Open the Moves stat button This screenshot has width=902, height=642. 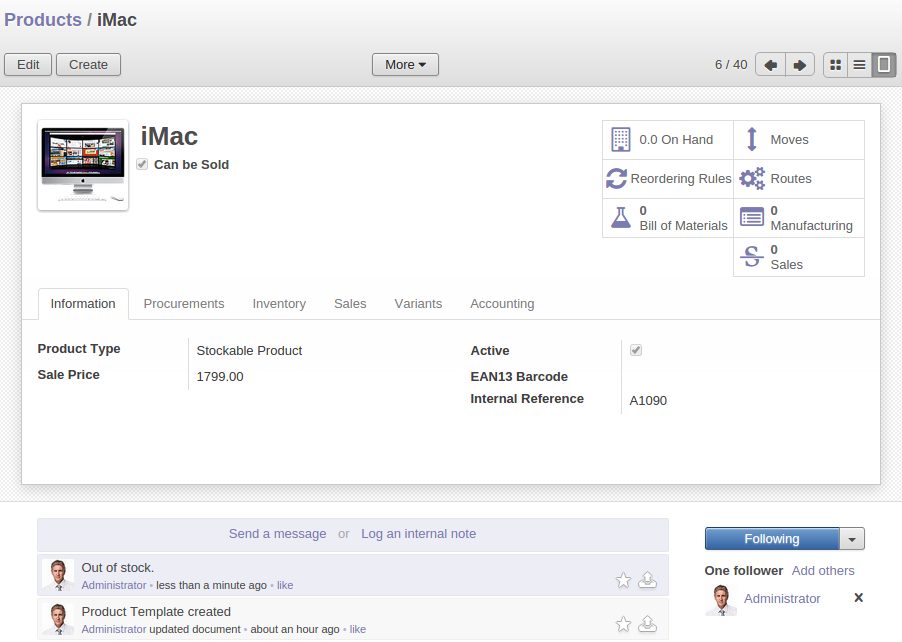pyautogui.click(x=799, y=140)
